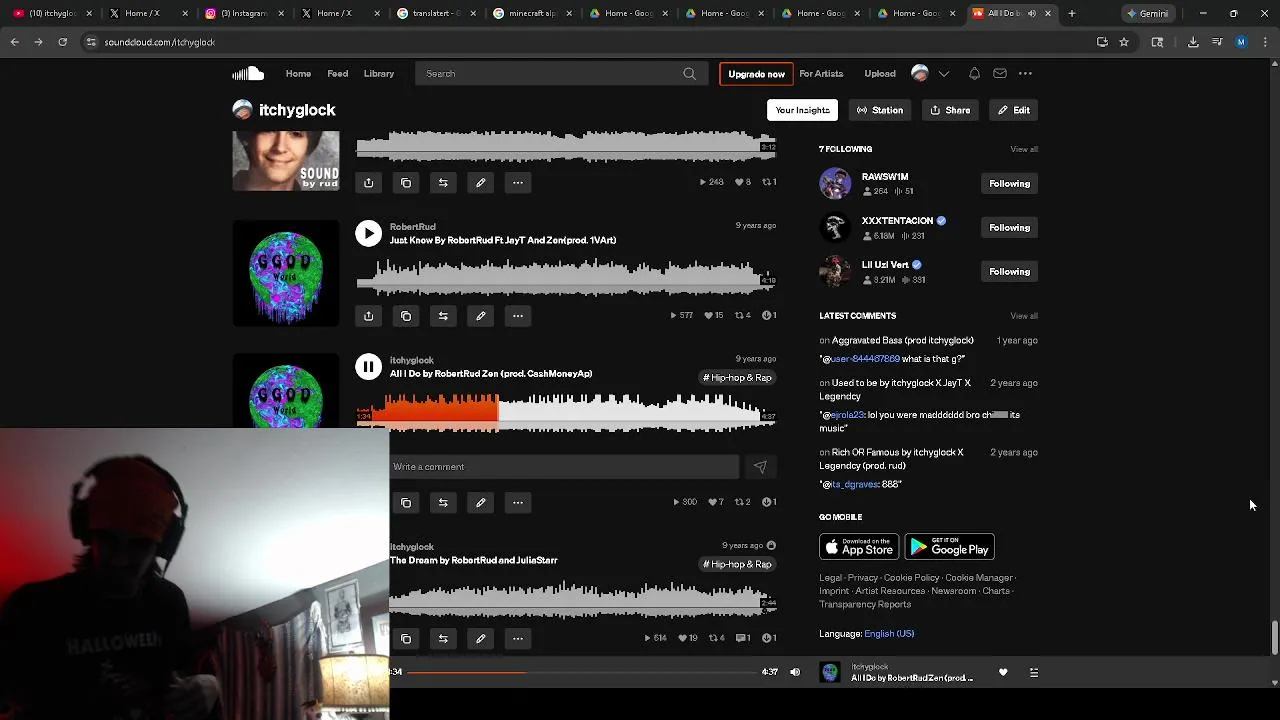The height and width of the screenshot is (720, 1280).
Task: Open the notifications bell
Action: coord(974,73)
